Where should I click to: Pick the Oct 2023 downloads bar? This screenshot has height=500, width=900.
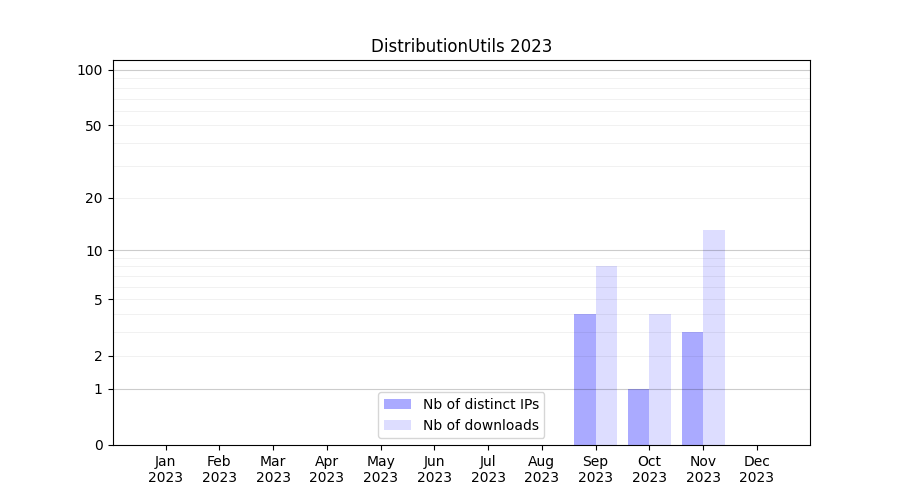pyautogui.click(x=660, y=380)
